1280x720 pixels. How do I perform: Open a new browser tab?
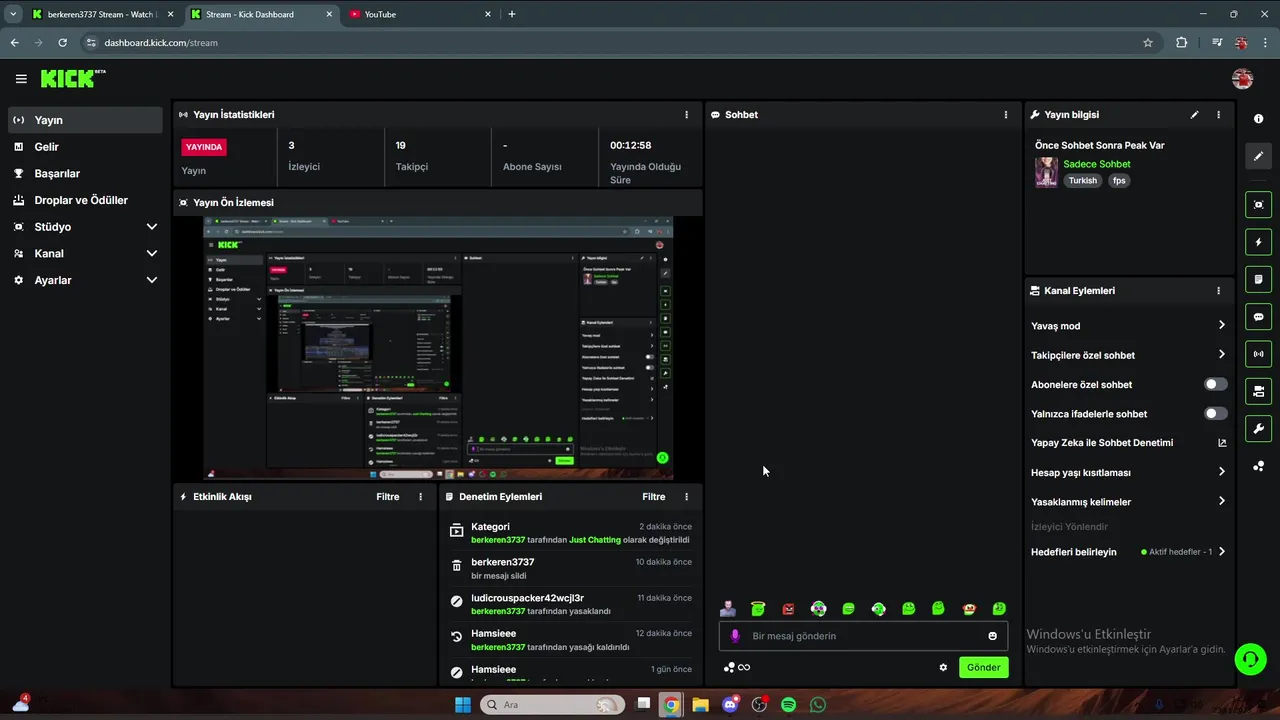pyautogui.click(x=512, y=14)
